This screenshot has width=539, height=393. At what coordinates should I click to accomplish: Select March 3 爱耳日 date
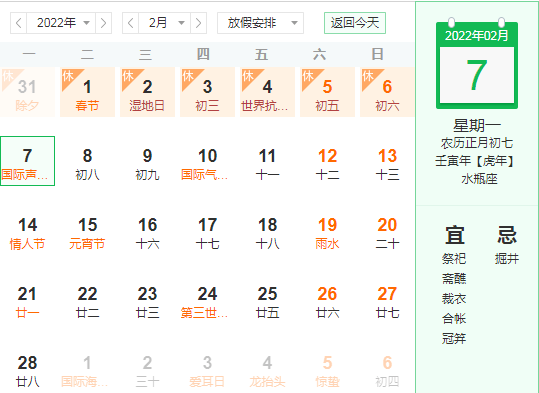point(207,368)
